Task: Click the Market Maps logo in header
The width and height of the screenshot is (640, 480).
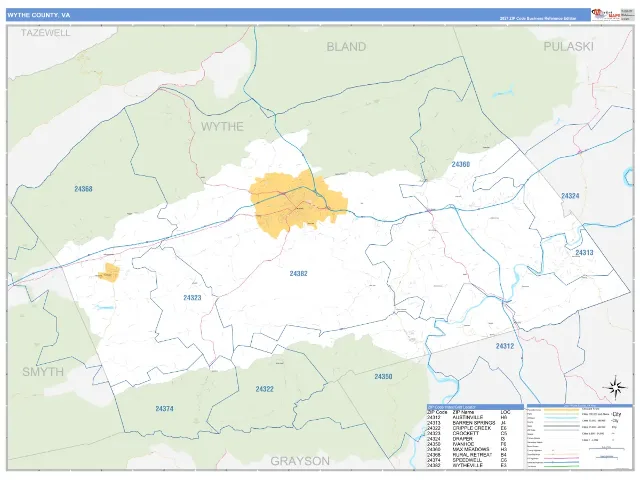Action: coord(605,15)
